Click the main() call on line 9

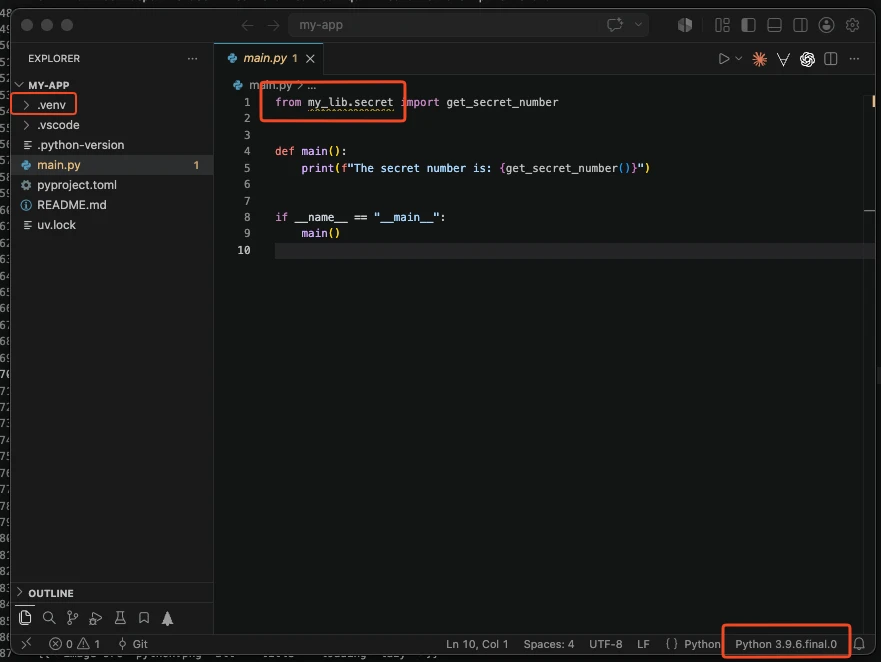coord(320,233)
